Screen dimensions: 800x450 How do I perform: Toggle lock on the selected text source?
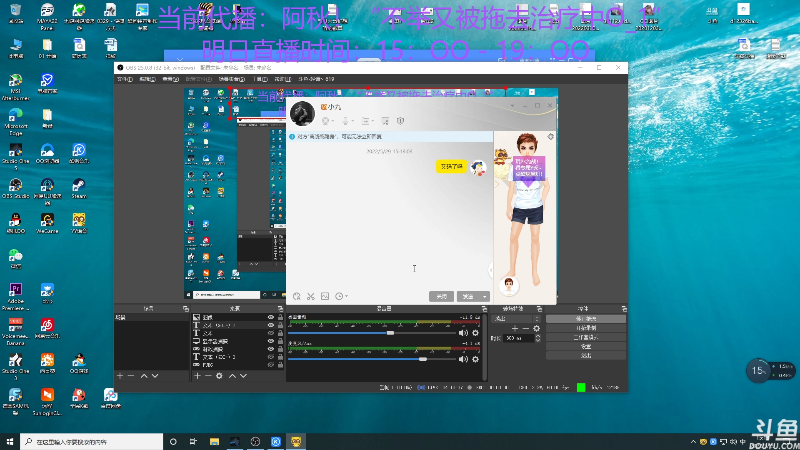[280, 325]
